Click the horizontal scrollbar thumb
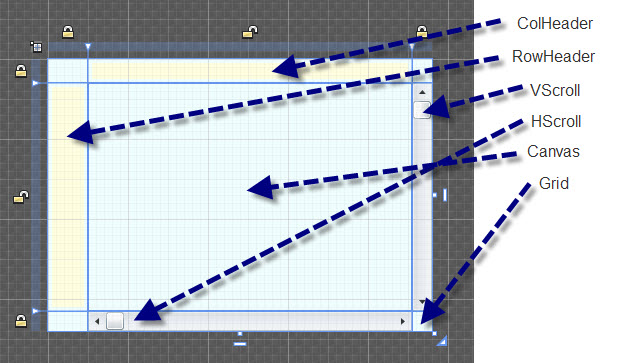Screen dimensions: 631x363 point(115,321)
